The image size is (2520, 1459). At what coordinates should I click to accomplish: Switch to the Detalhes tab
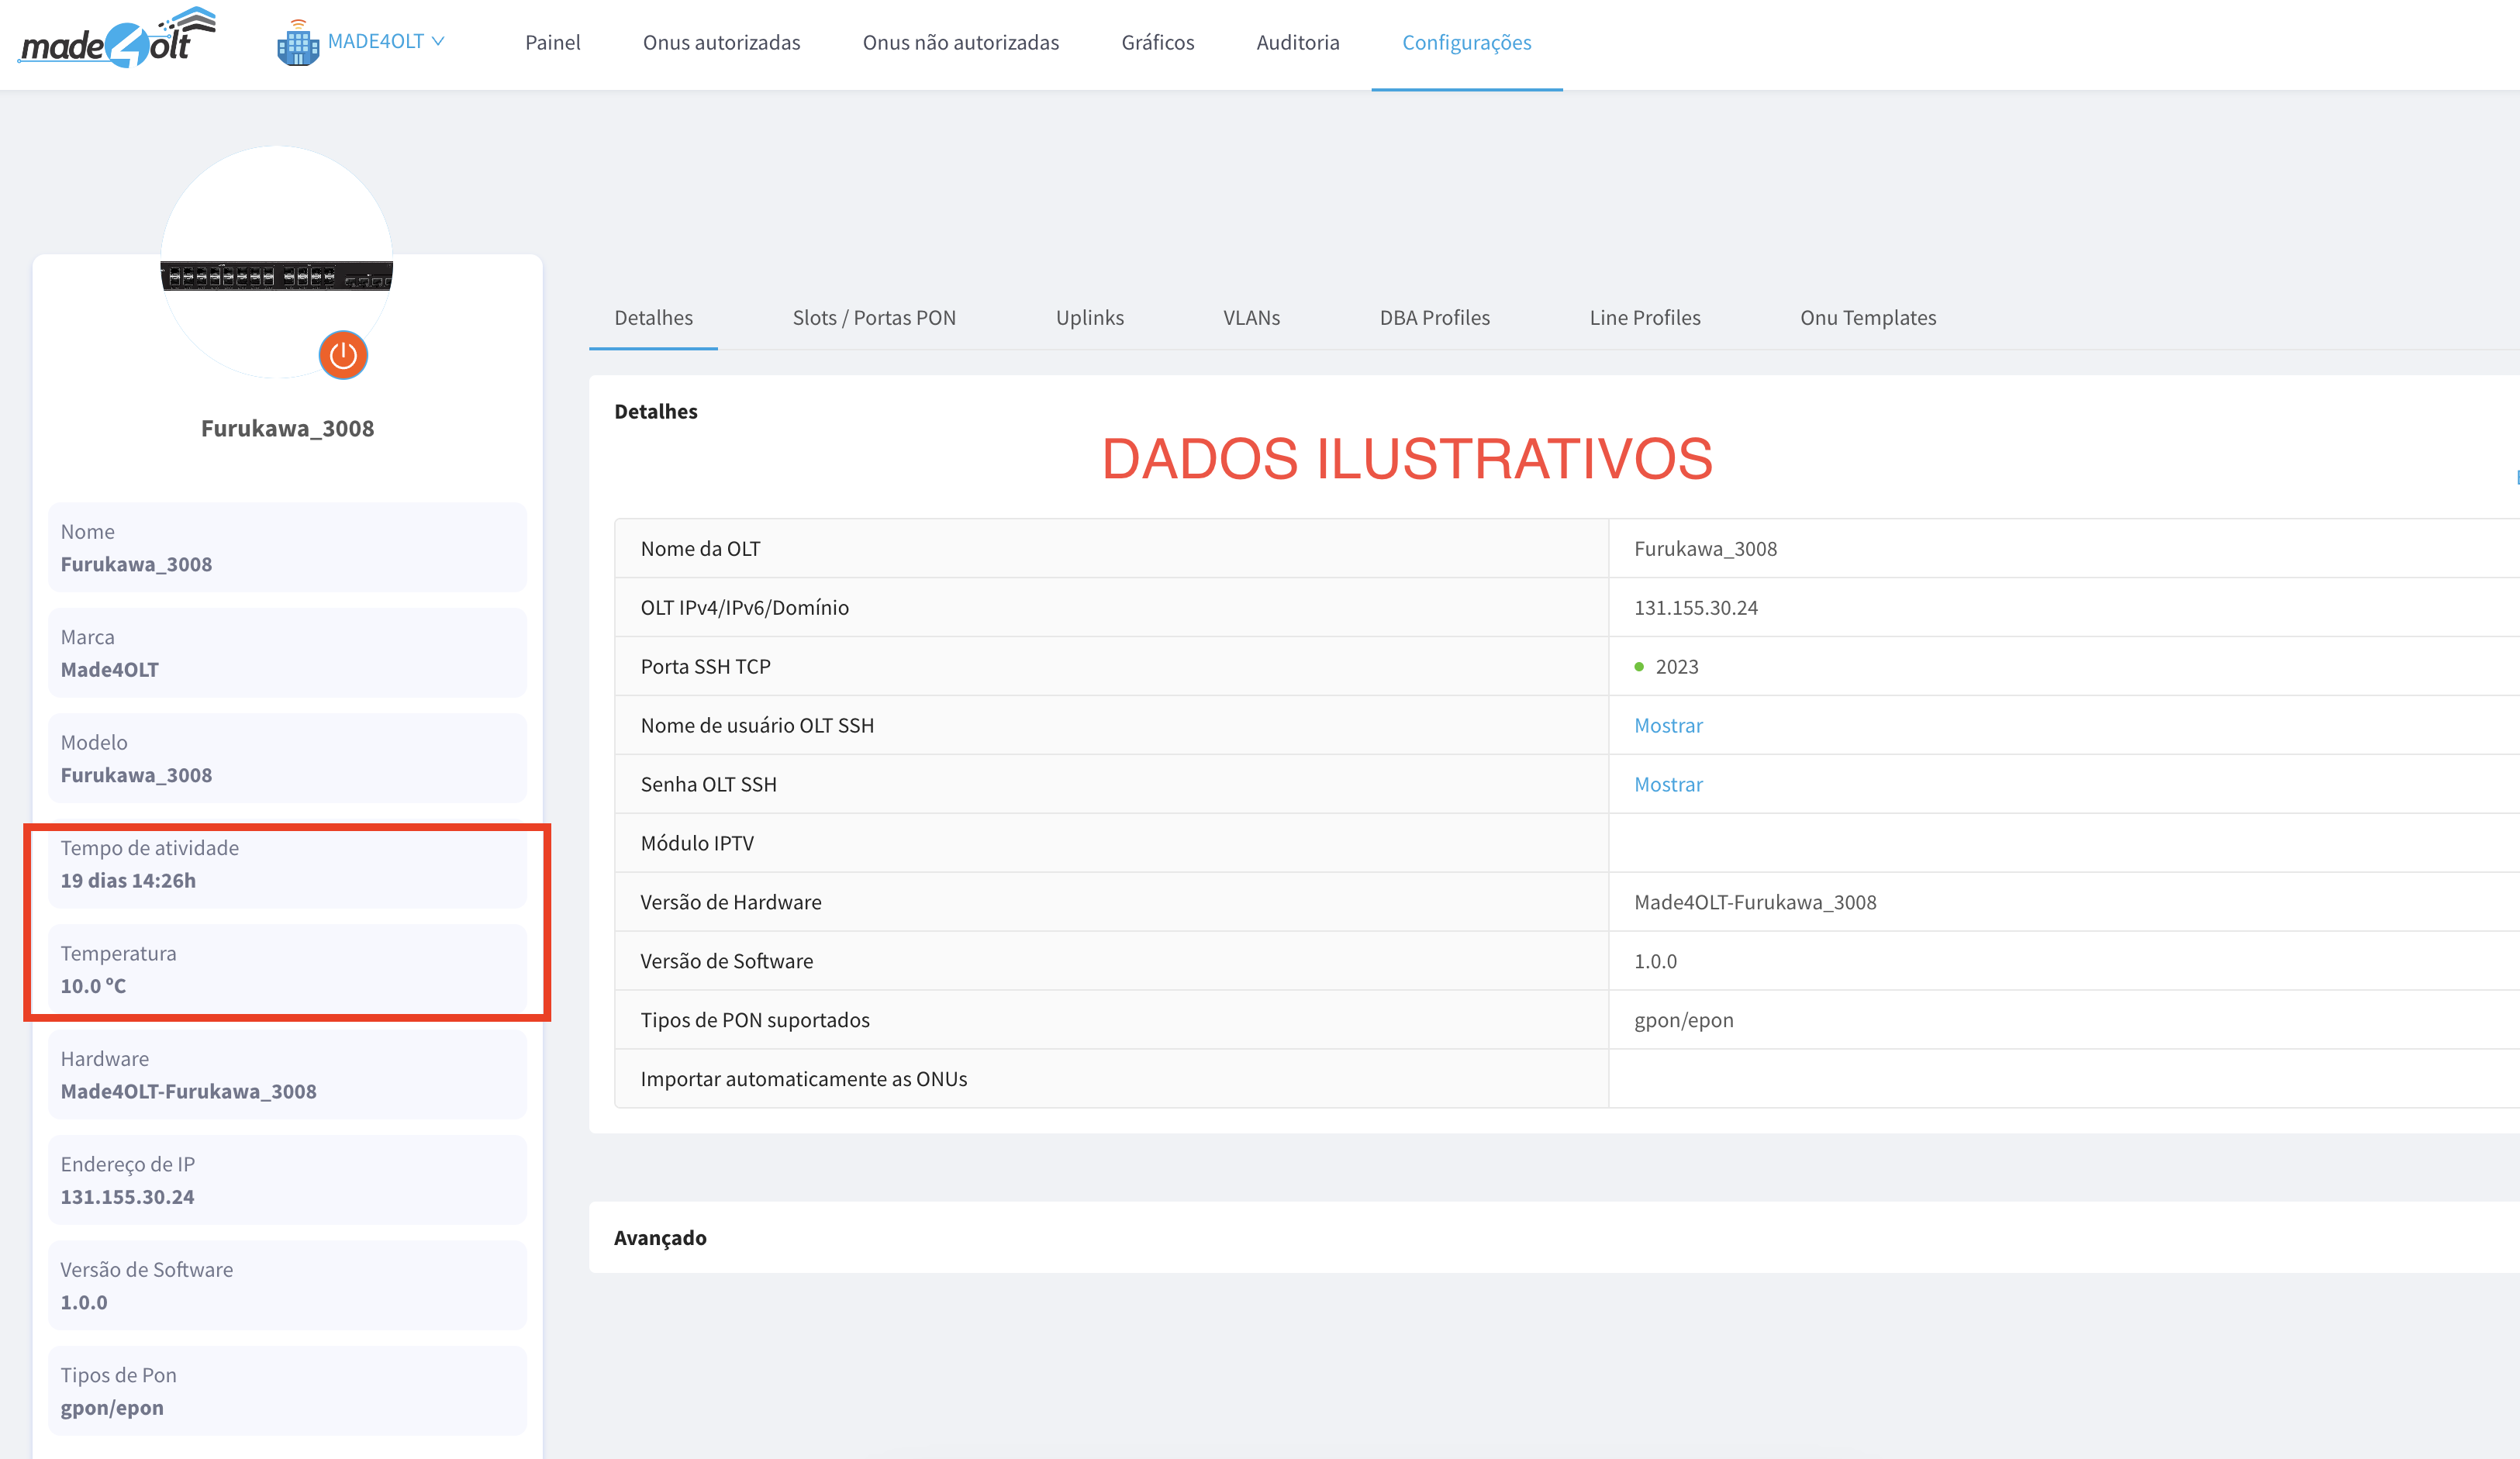(x=653, y=317)
